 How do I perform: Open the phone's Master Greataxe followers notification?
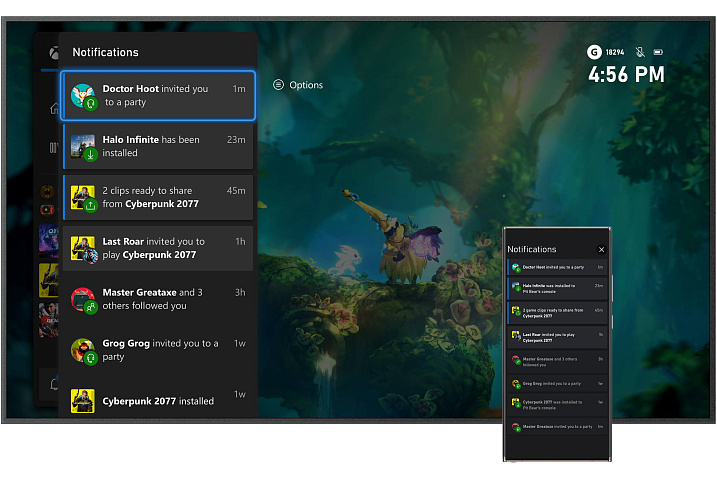[557, 362]
